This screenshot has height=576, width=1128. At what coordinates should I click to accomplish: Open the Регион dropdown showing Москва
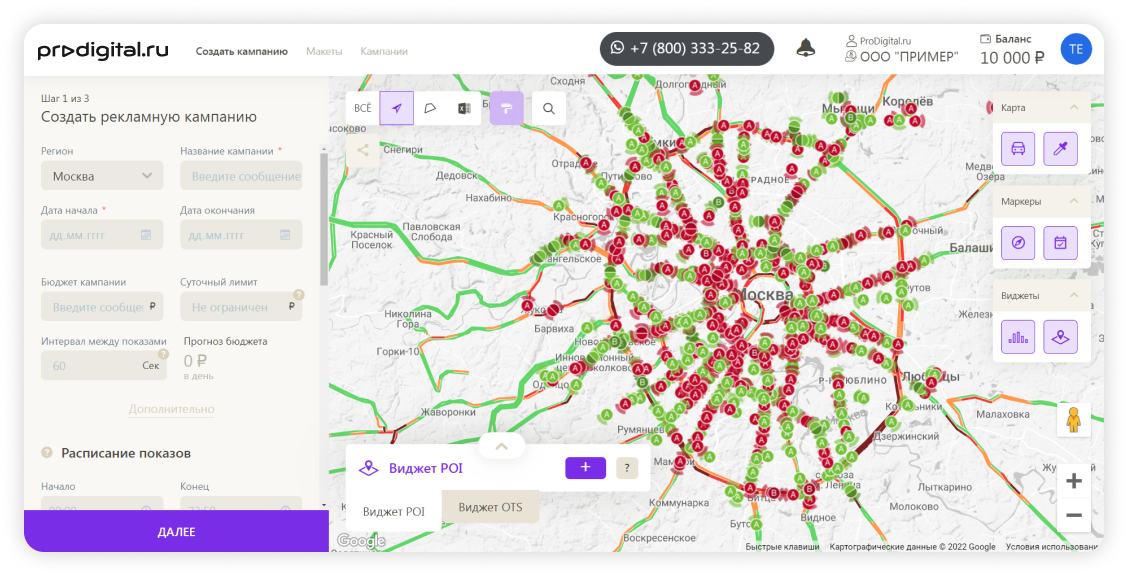pyautogui.click(x=102, y=176)
